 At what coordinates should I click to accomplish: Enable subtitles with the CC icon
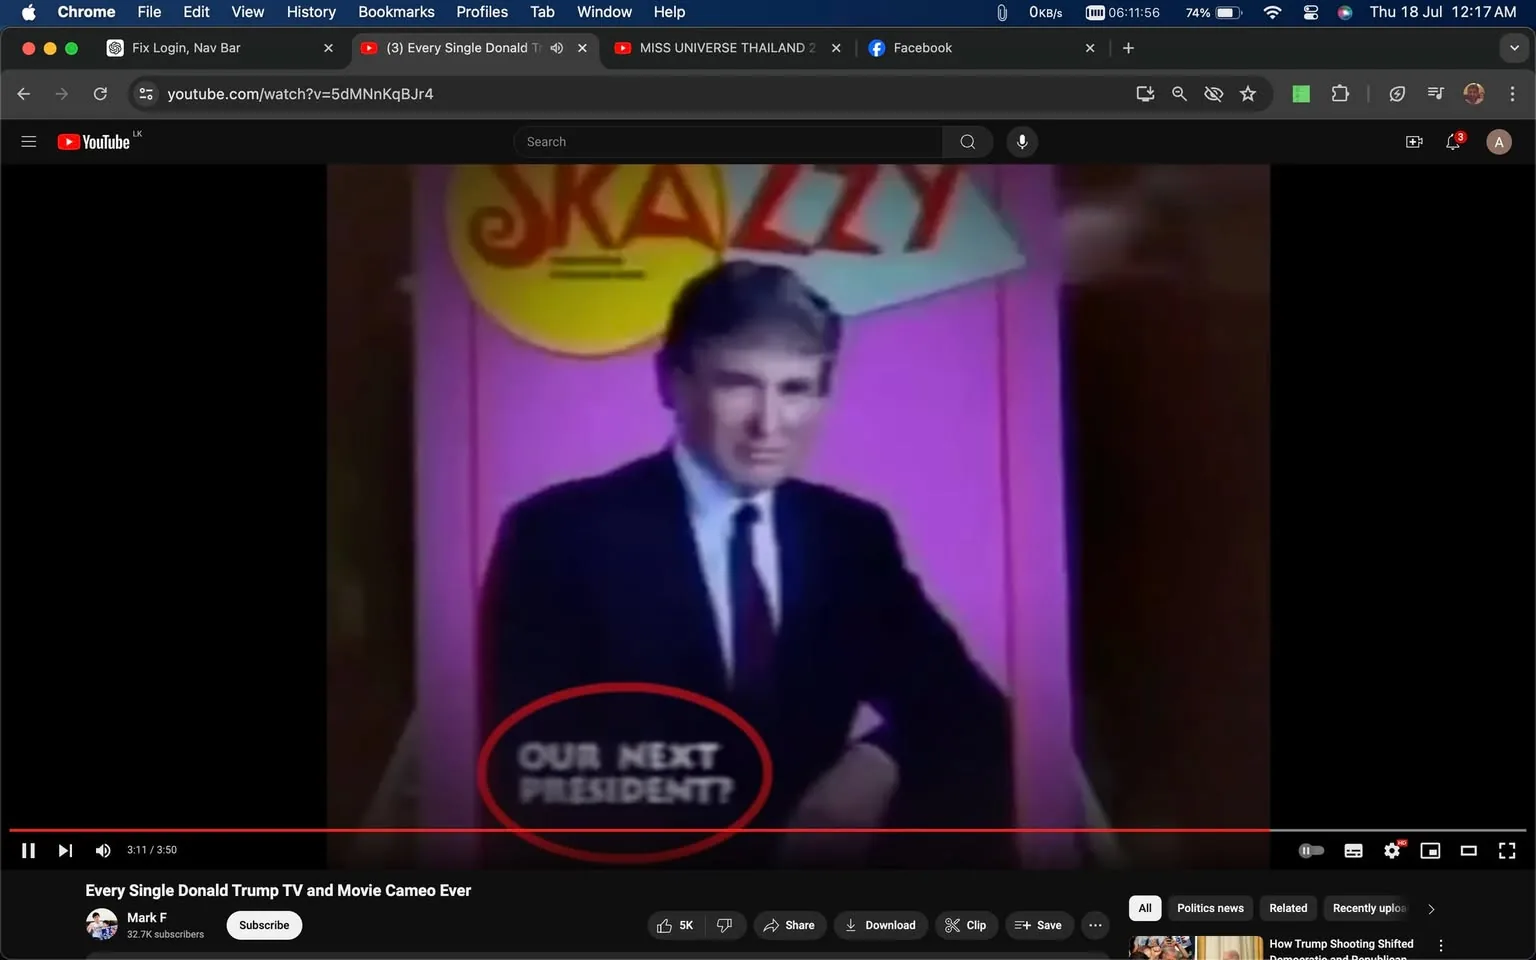(1353, 850)
